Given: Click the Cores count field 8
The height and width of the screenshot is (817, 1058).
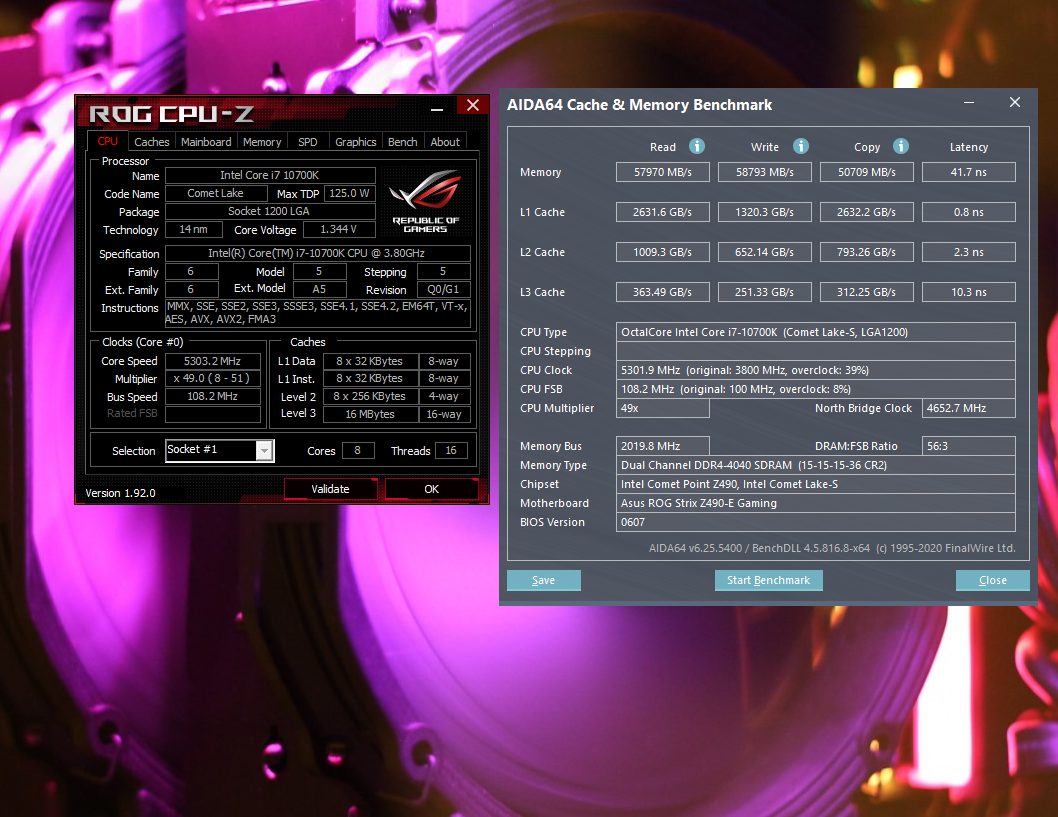Looking at the screenshot, I should [358, 451].
